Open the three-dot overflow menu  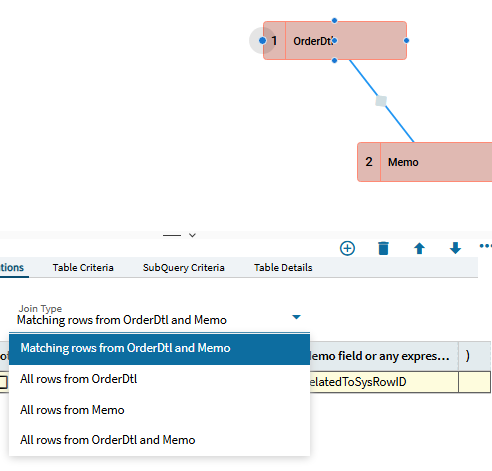pos(486,246)
